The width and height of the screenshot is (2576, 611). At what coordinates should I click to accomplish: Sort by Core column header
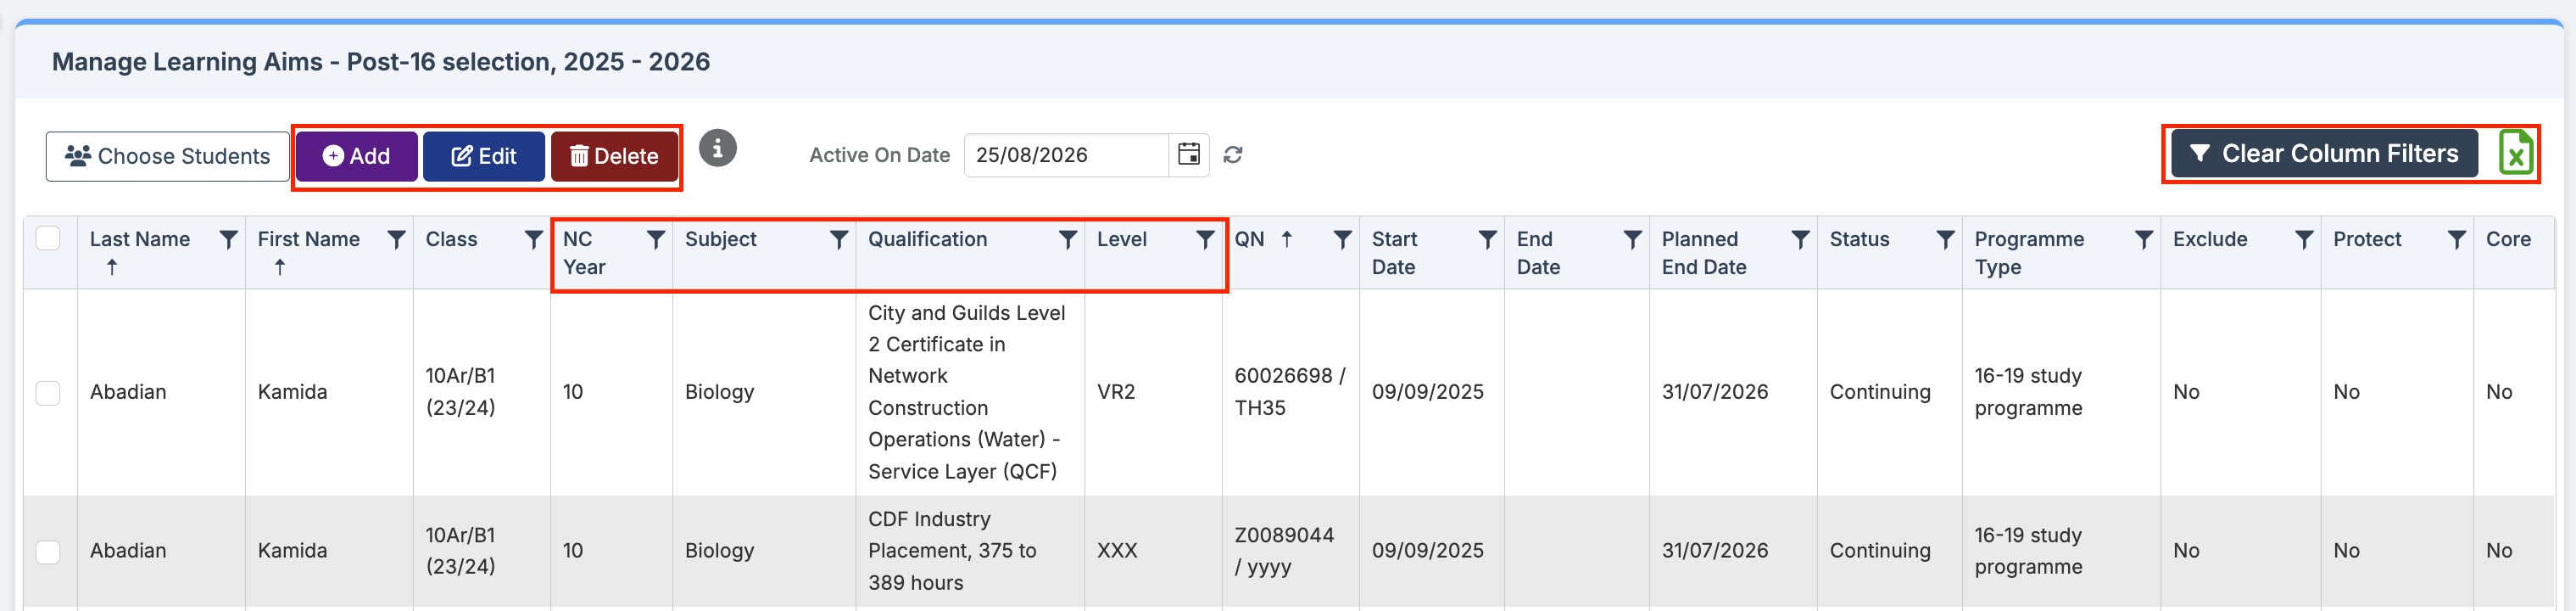(x=2508, y=239)
